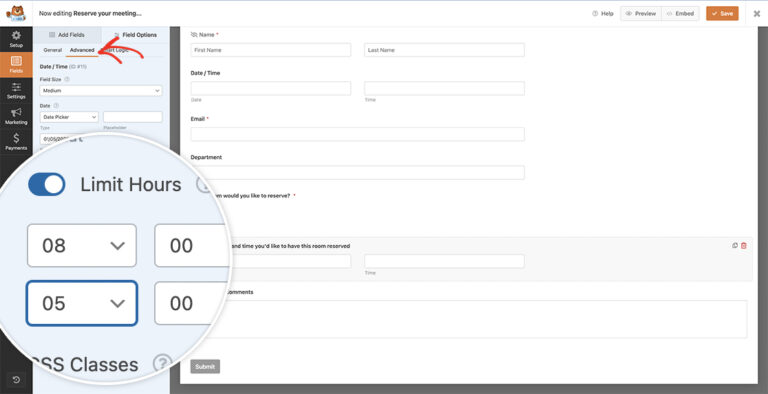Click the gray Submit button in the form preview
This screenshot has height=394, width=768.
click(205, 367)
